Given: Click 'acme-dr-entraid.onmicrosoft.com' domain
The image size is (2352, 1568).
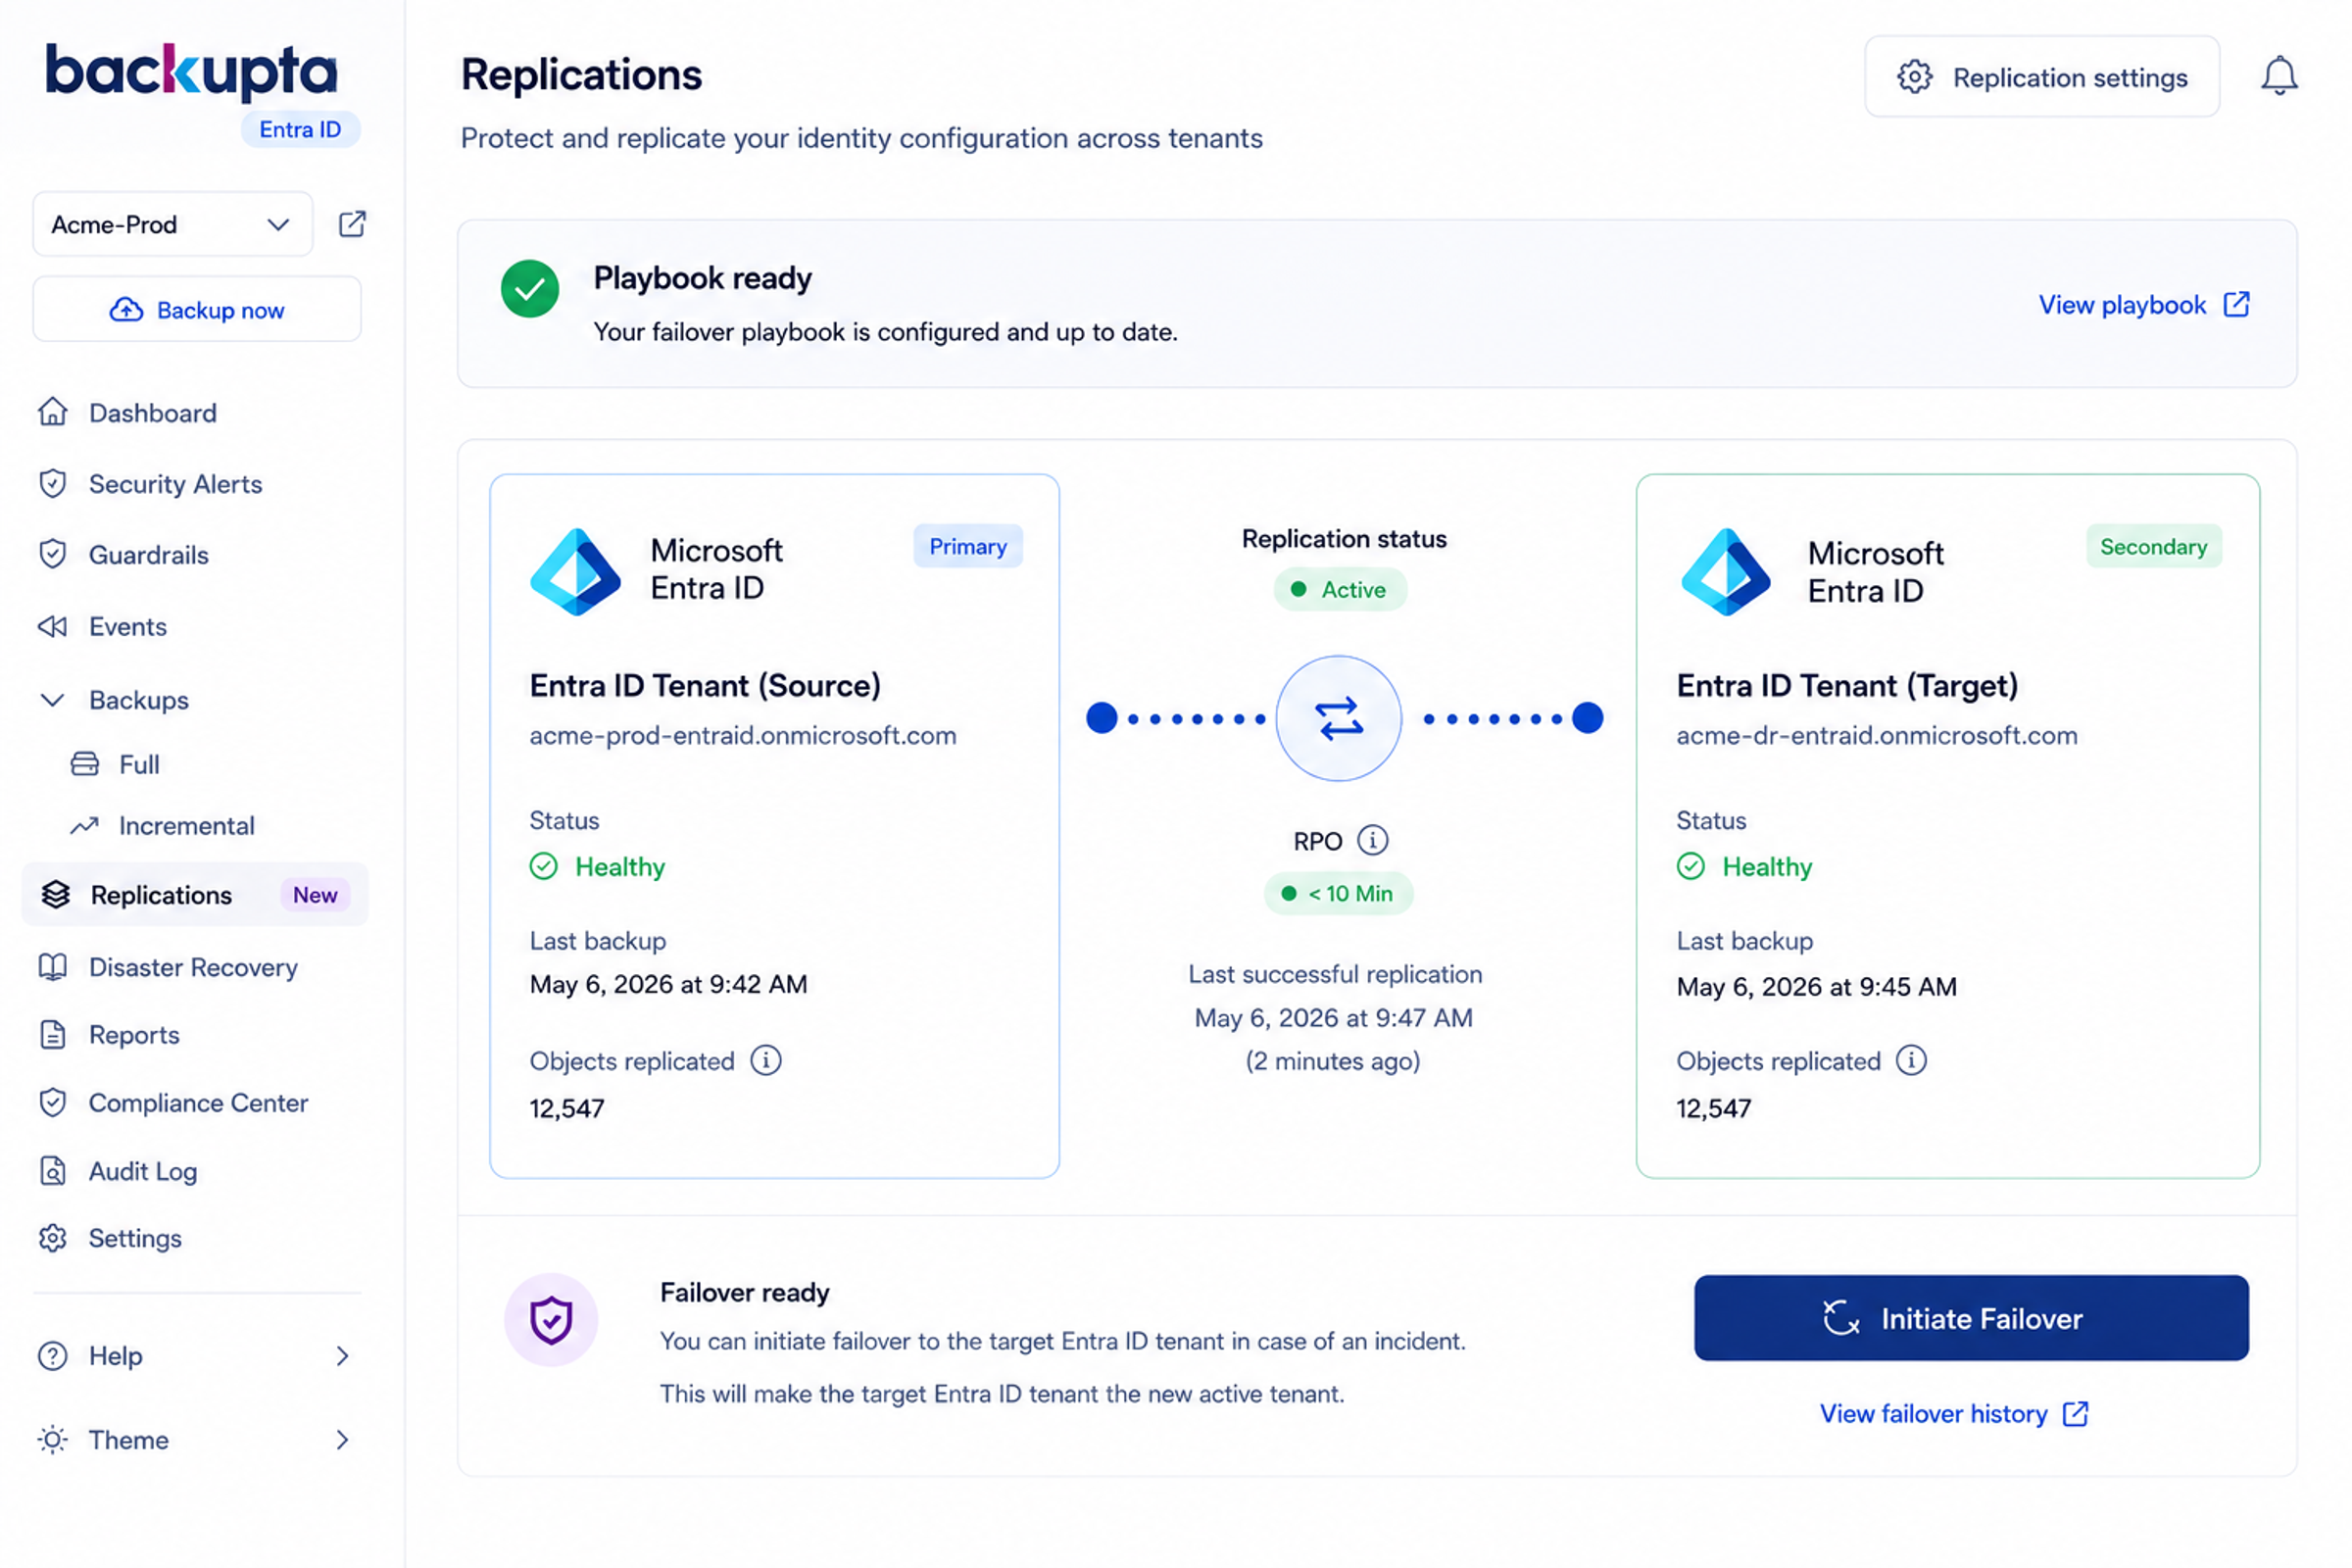Looking at the screenshot, I should [1877, 736].
